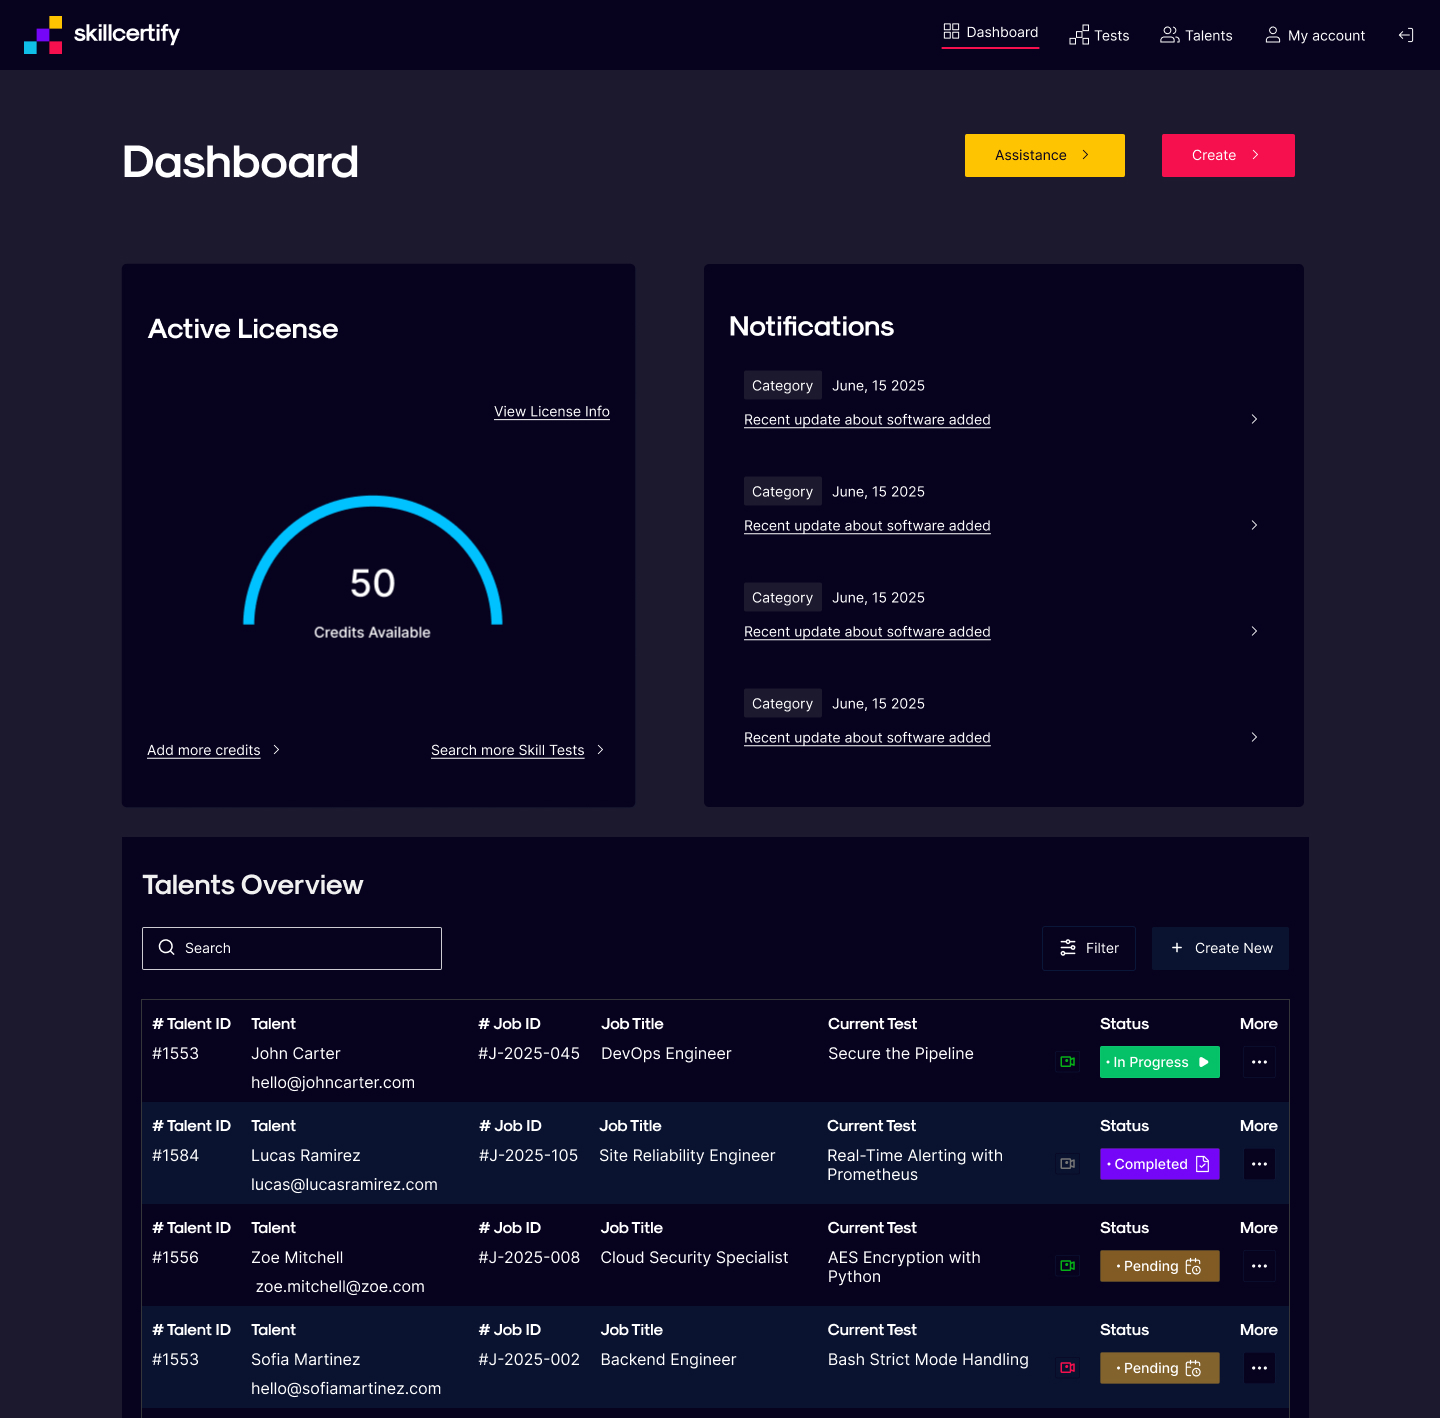Click the red camera icon for Sofia Martinez
1440x1418 pixels.
pos(1067,1368)
